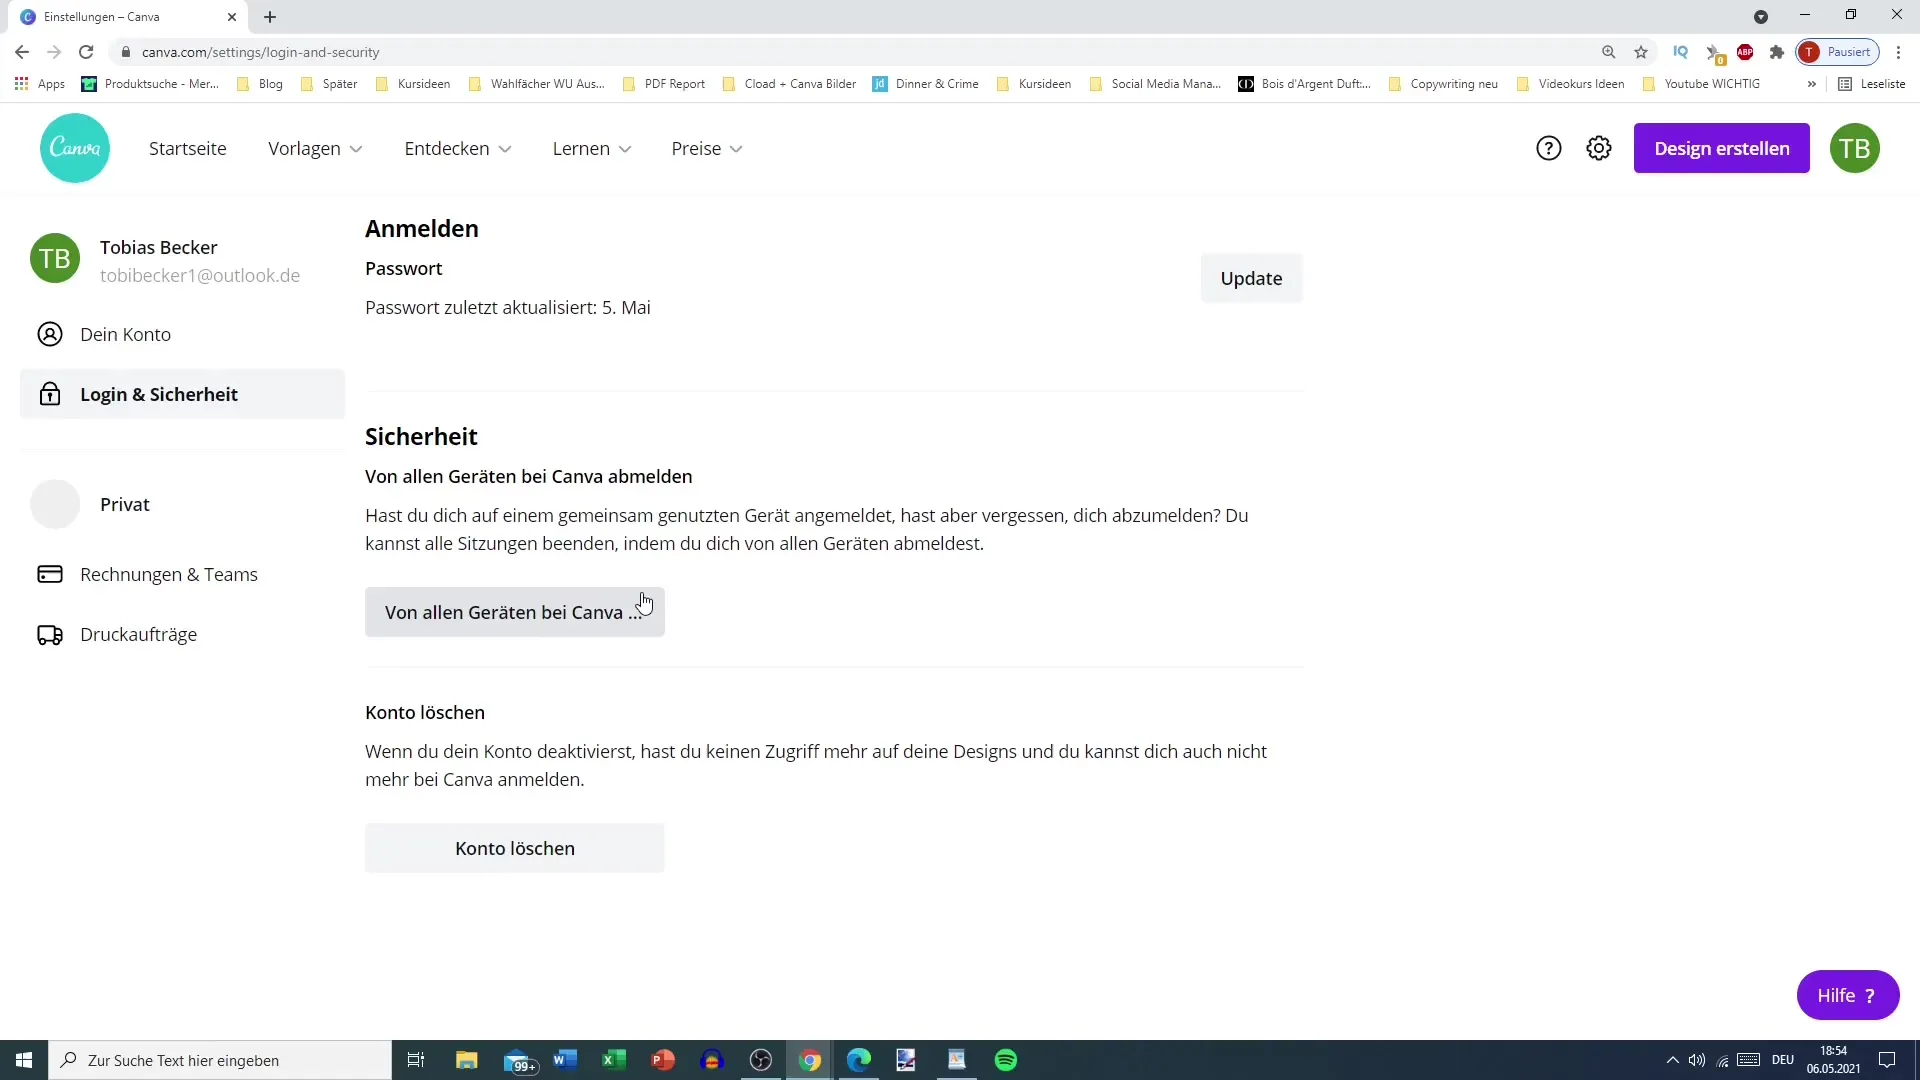Viewport: 1920px width, 1080px height.
Task: Open the Kursideen bookmark folder after Später
Action: pos(413,84)
